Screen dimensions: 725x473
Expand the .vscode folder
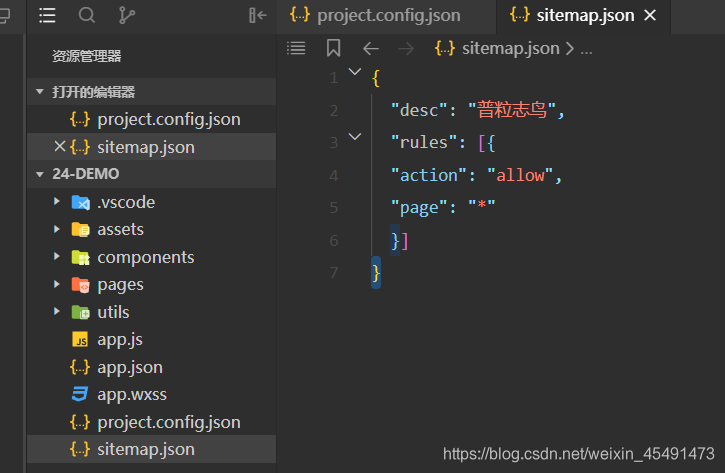(57, 202)
